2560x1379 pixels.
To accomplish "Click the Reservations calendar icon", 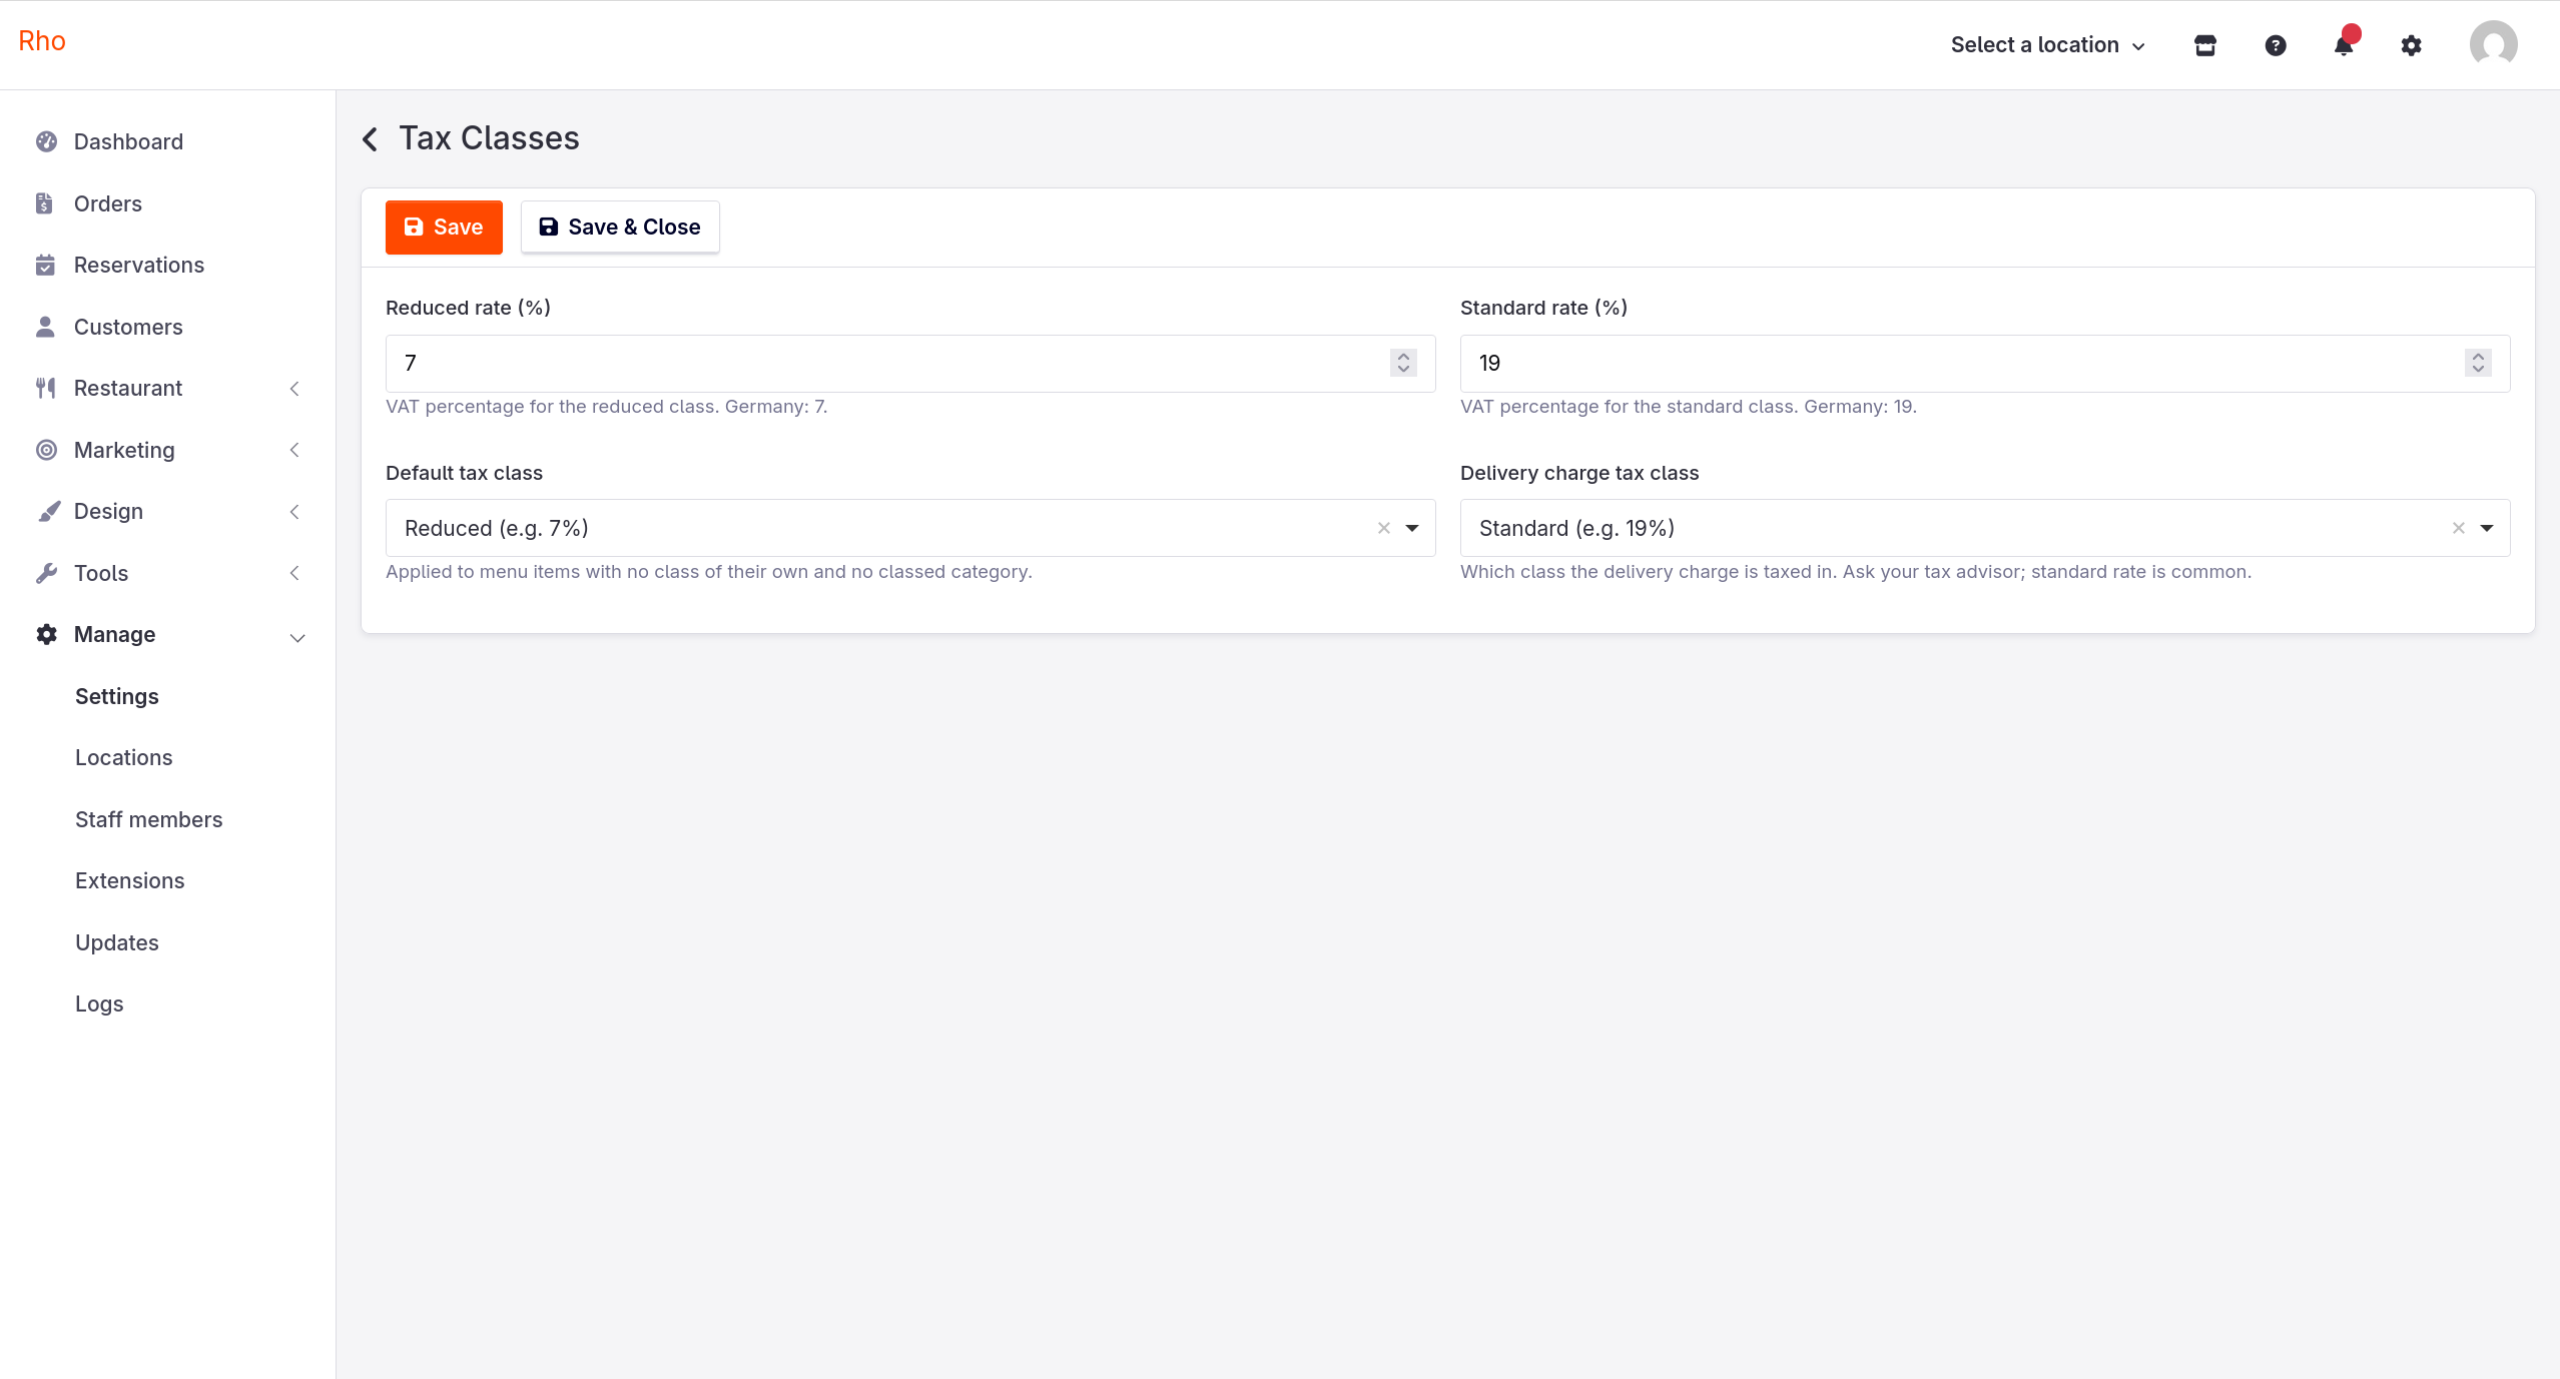I will pyautogui.click(x=45, y=265).
